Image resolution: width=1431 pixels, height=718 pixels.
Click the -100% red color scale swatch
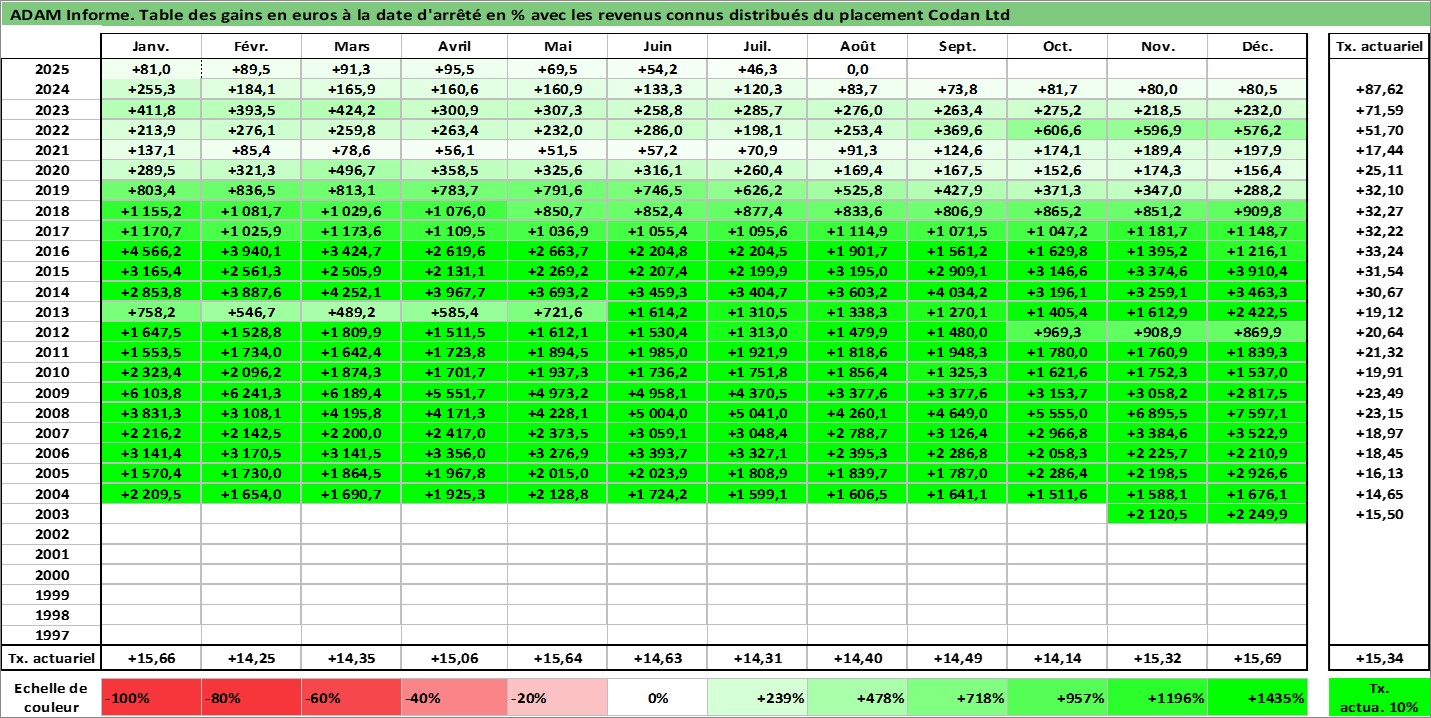pos(151,698)
